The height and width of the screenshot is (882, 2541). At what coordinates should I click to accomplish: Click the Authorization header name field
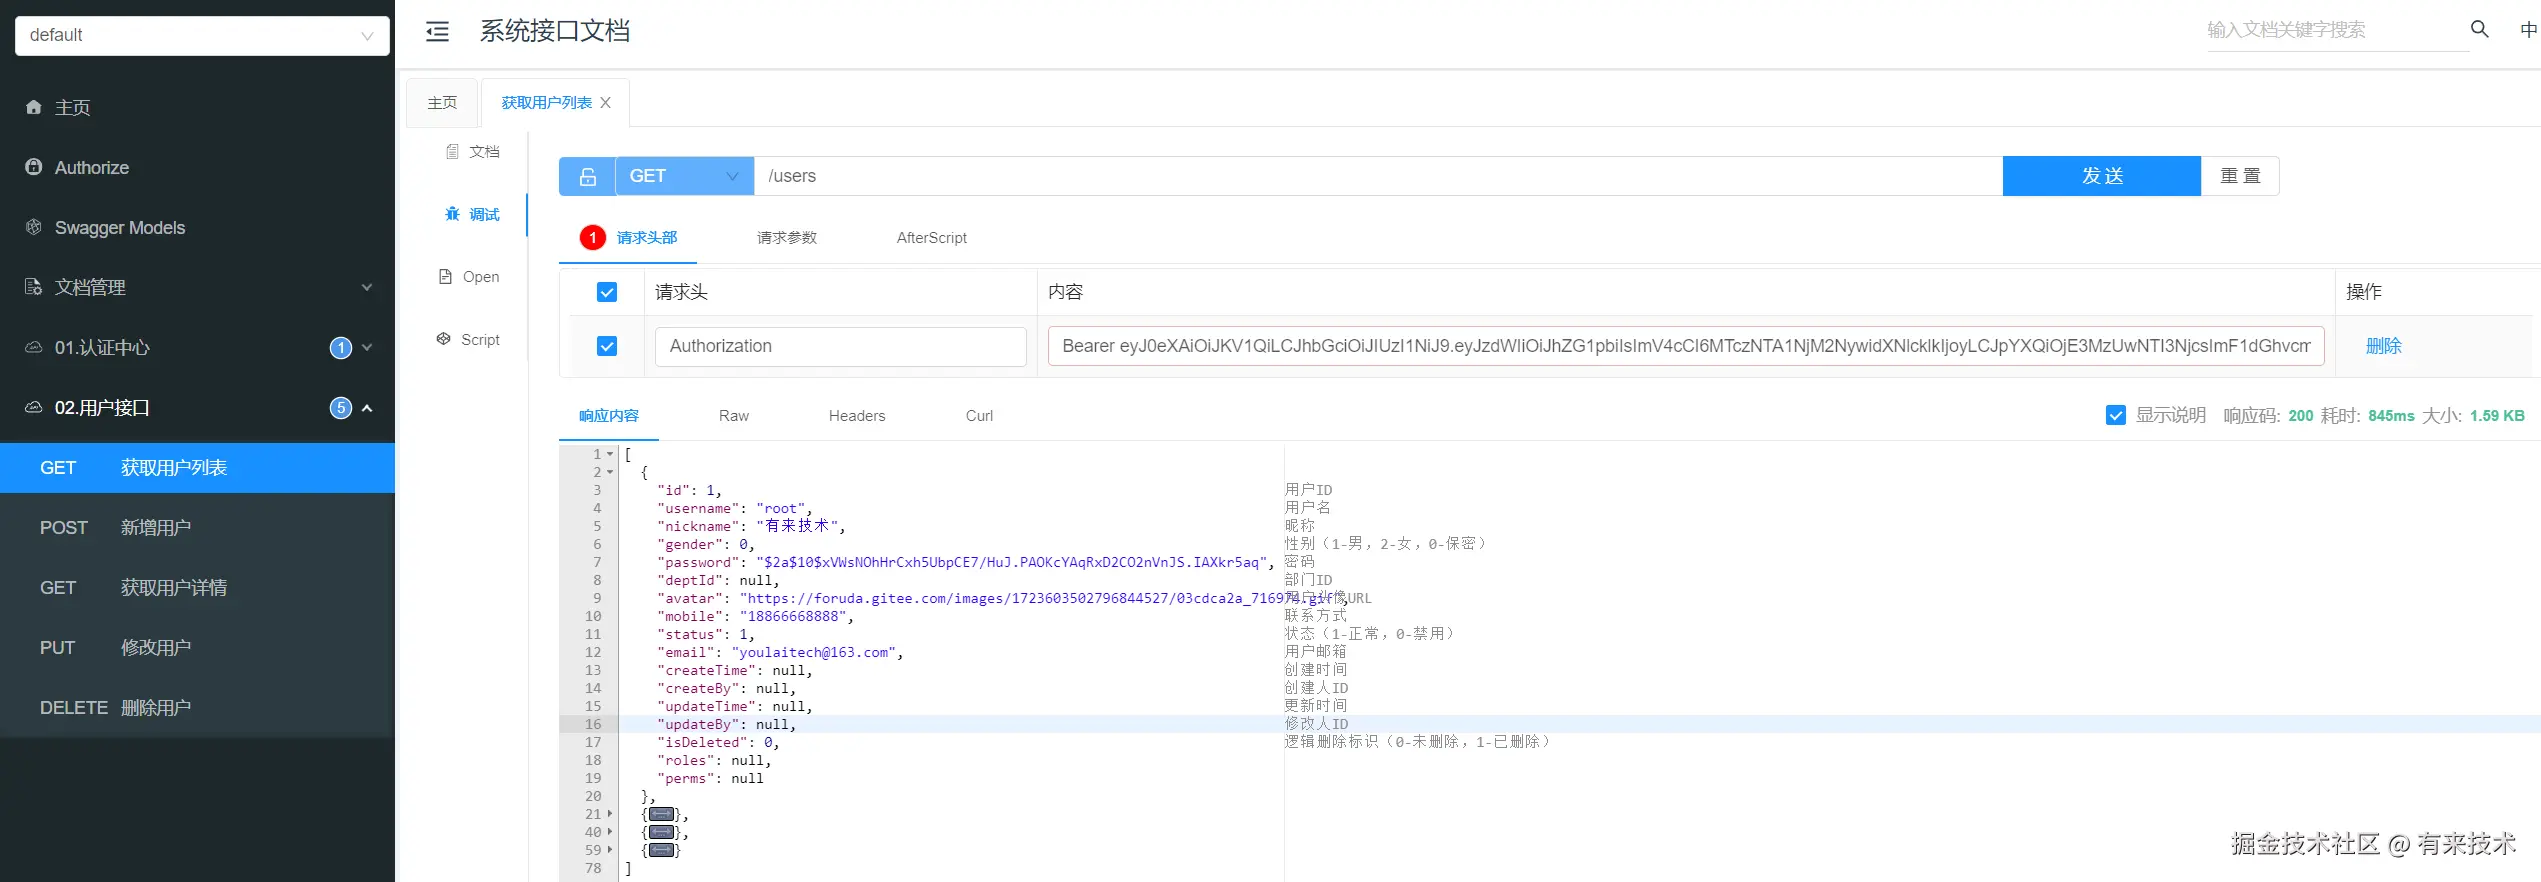[840, 346]
